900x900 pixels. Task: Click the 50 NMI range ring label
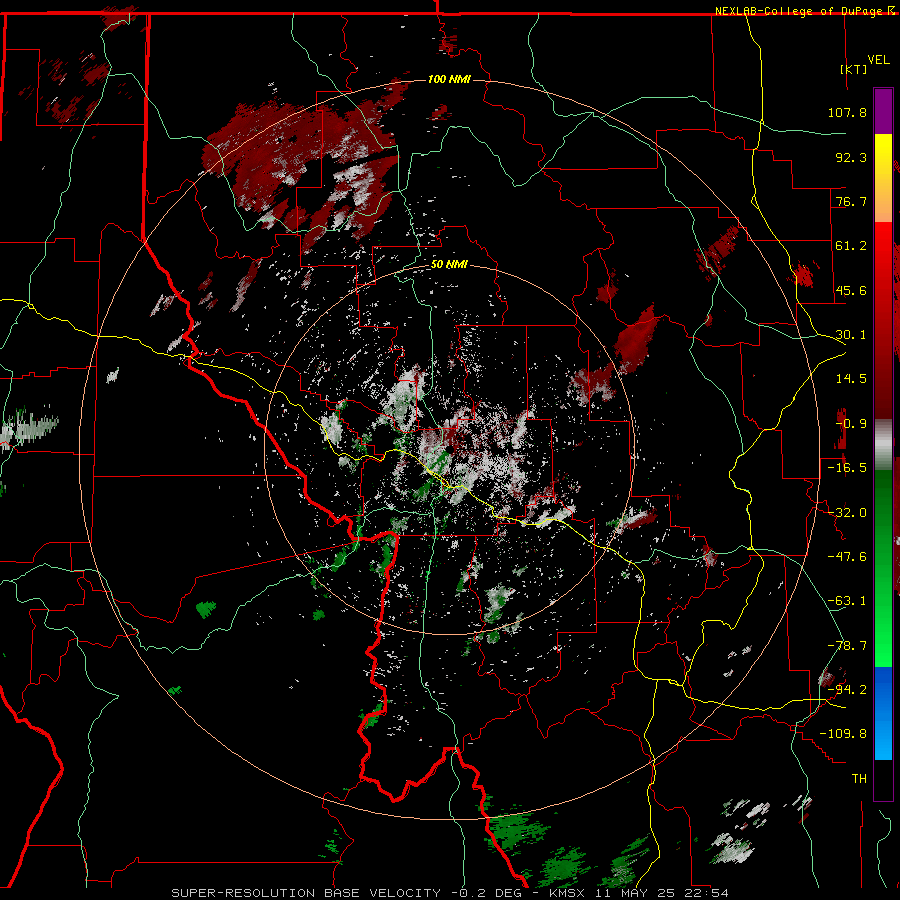449,265
